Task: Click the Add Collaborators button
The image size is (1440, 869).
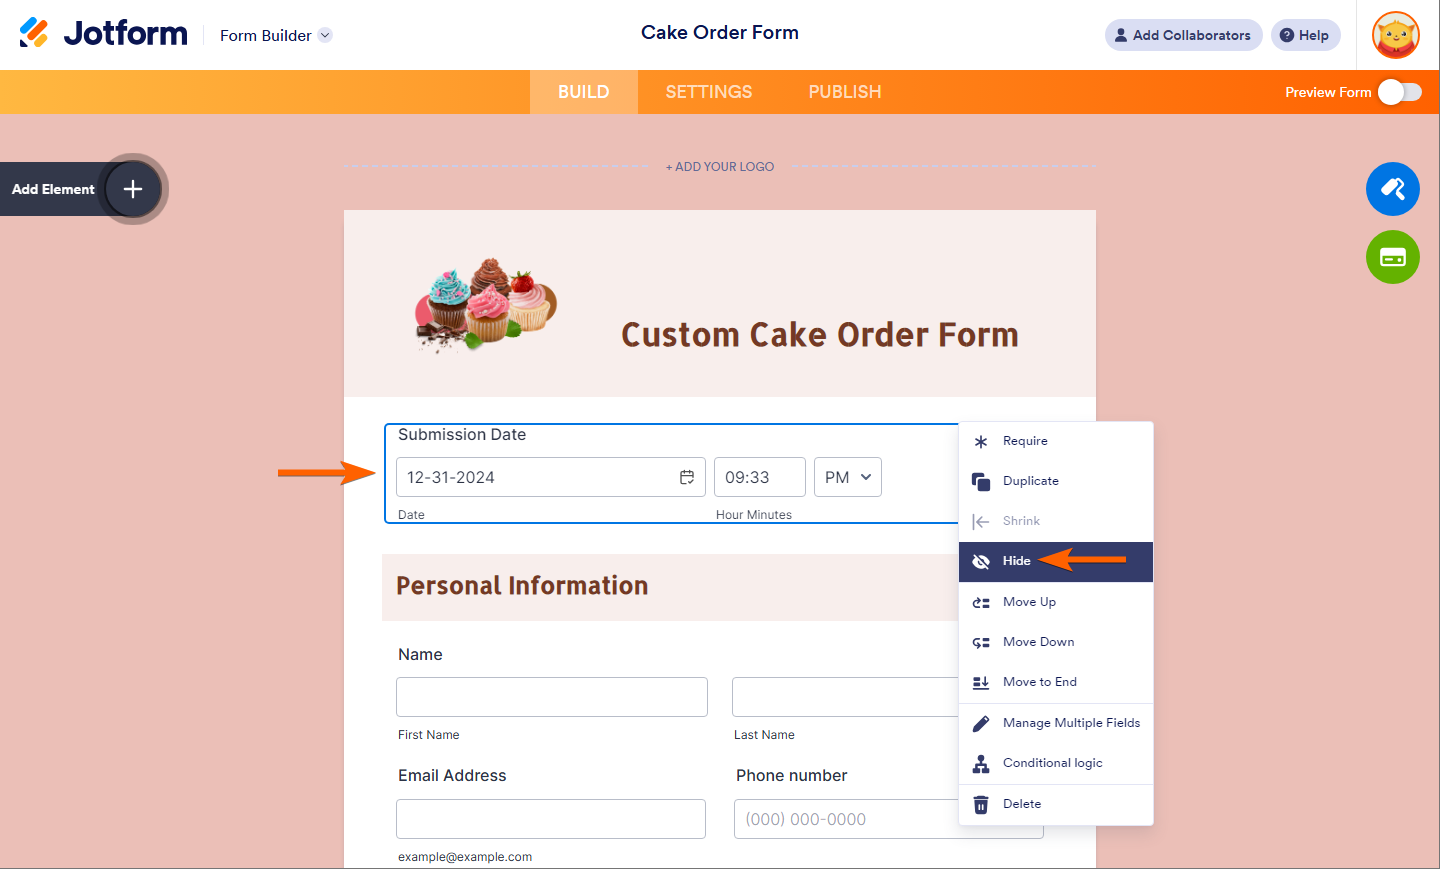Action: coord(1183,35)
